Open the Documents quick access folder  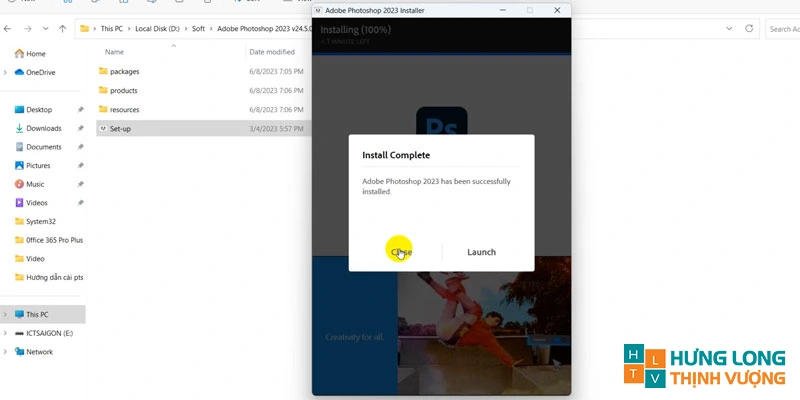pos(43,147)
